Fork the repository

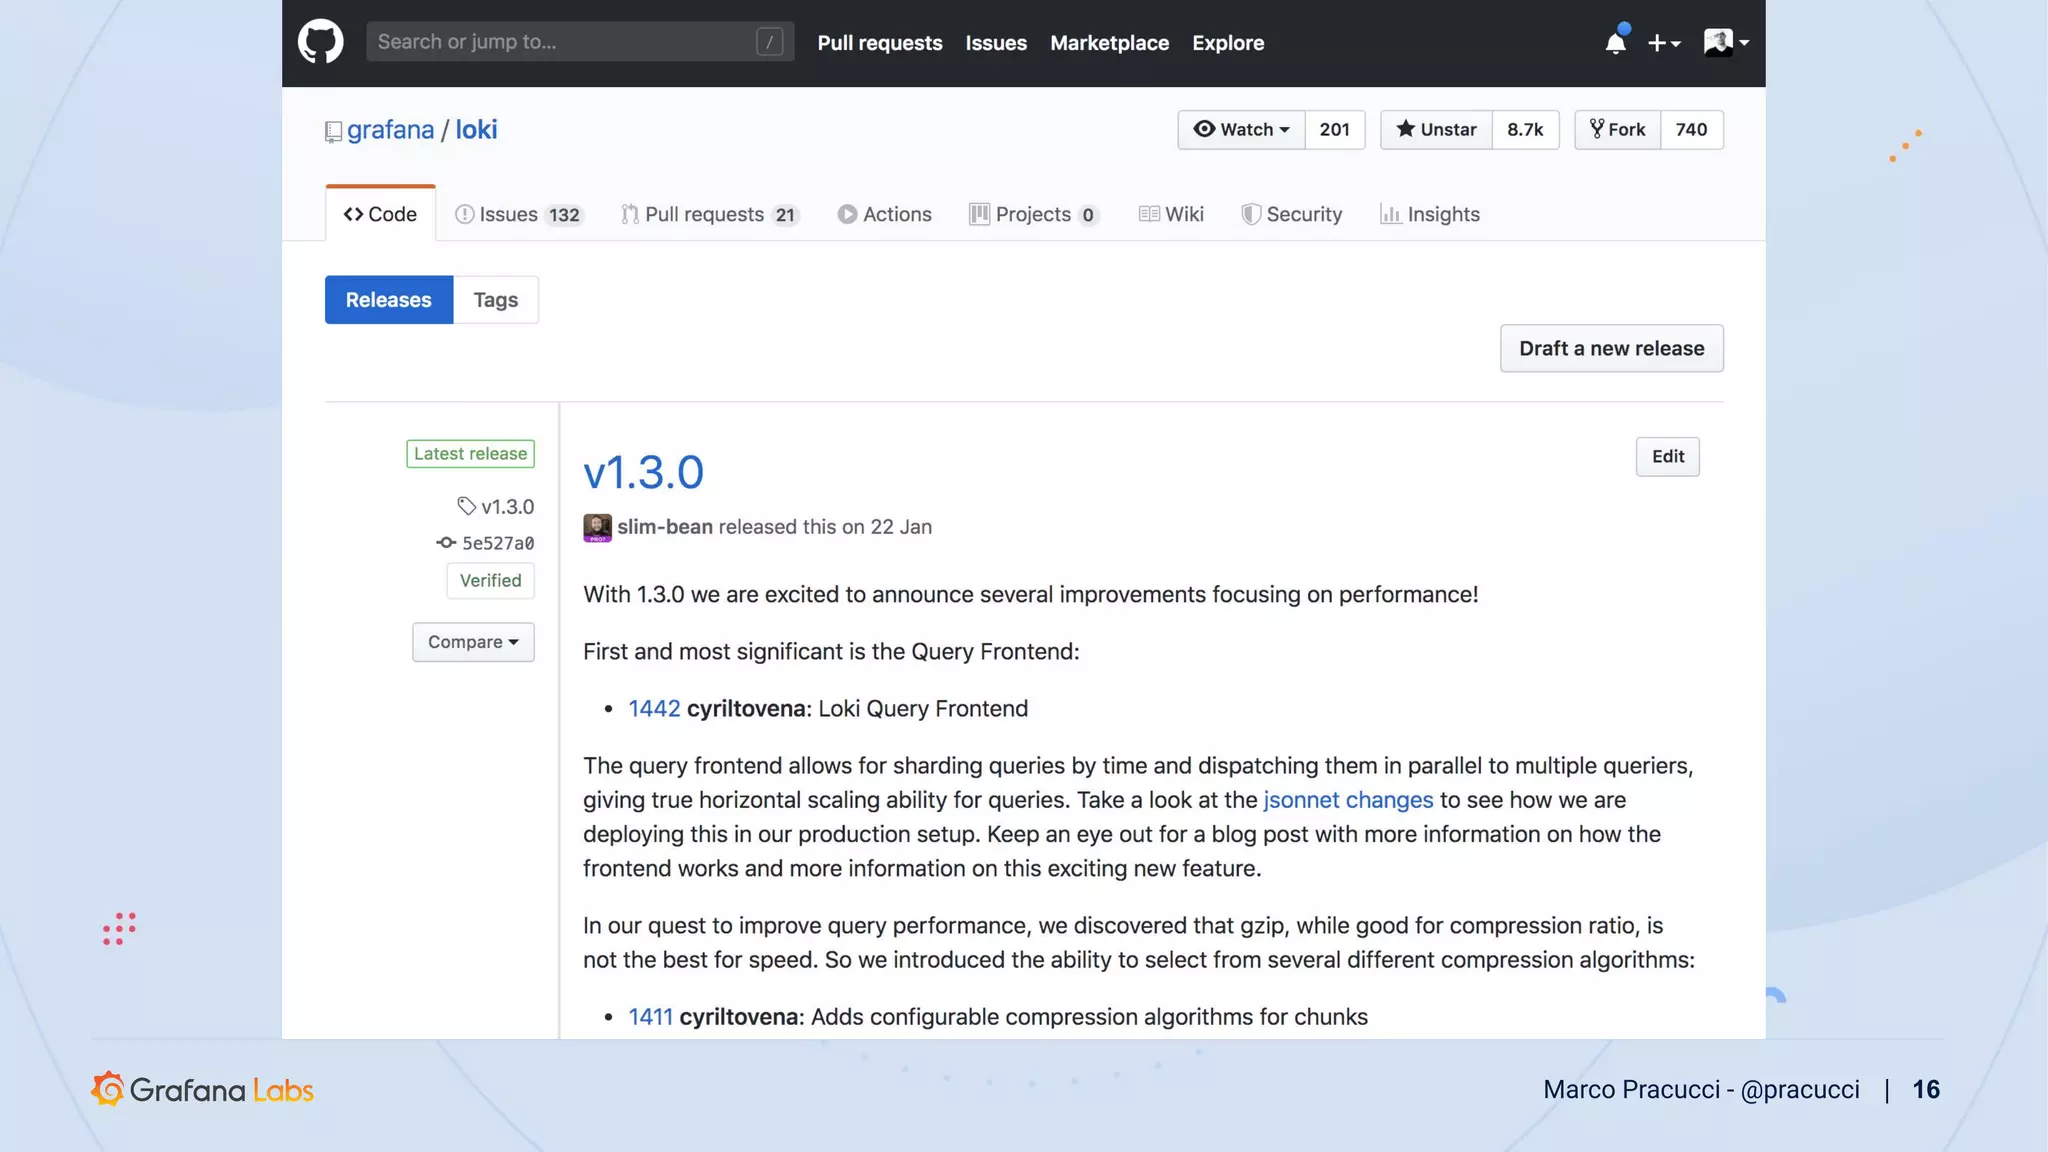1617,130
